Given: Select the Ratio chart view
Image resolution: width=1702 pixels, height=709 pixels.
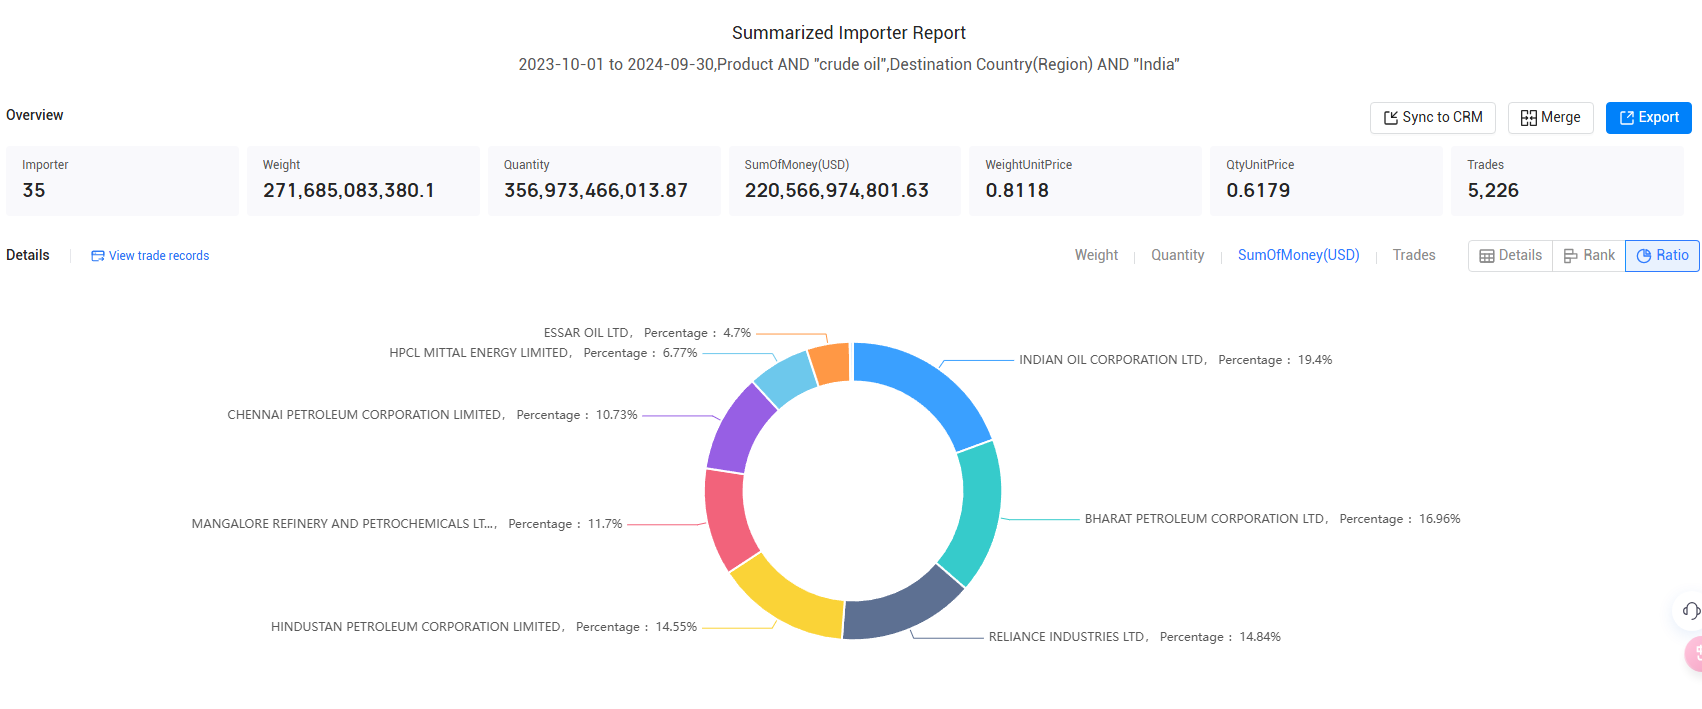Looking at the screenshot, I should point(1662,256).
